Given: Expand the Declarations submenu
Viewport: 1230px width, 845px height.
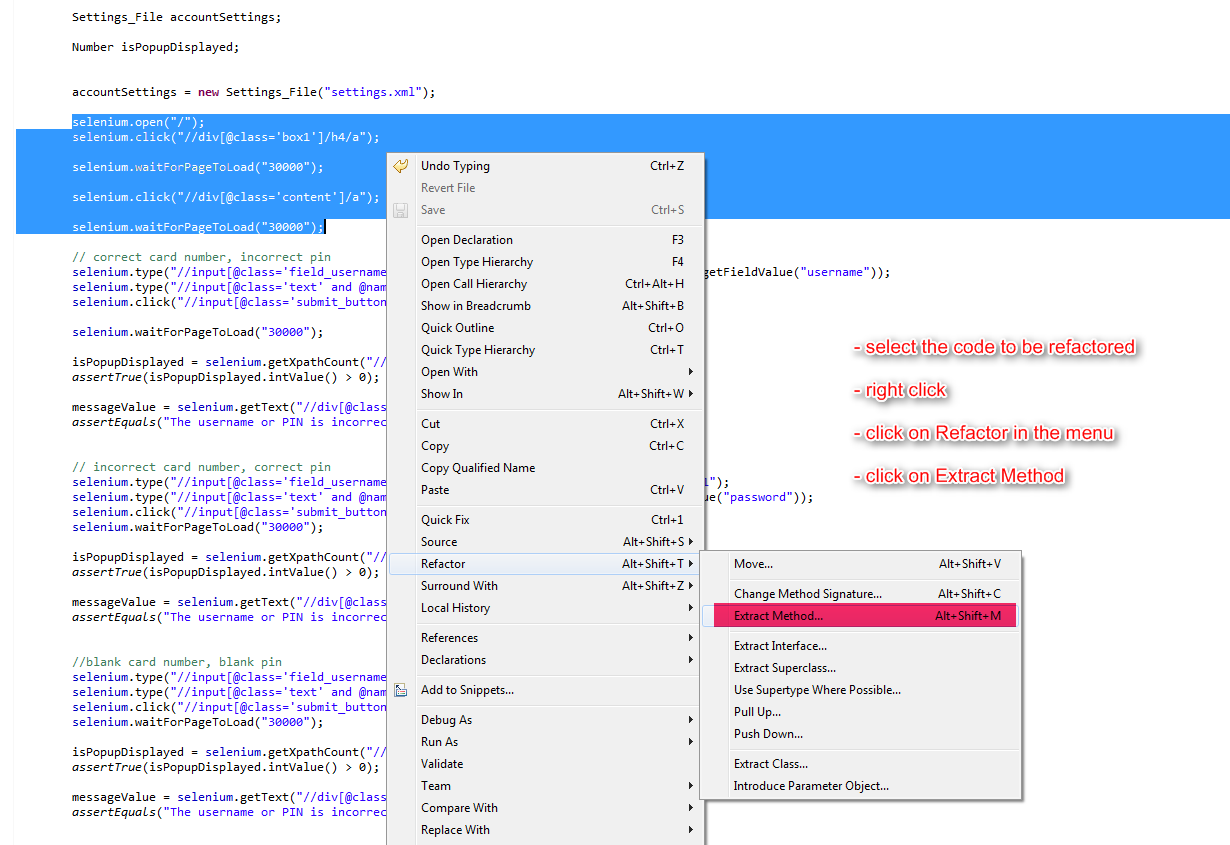Looking at the screenshot, I should click(x=546, y=660).
